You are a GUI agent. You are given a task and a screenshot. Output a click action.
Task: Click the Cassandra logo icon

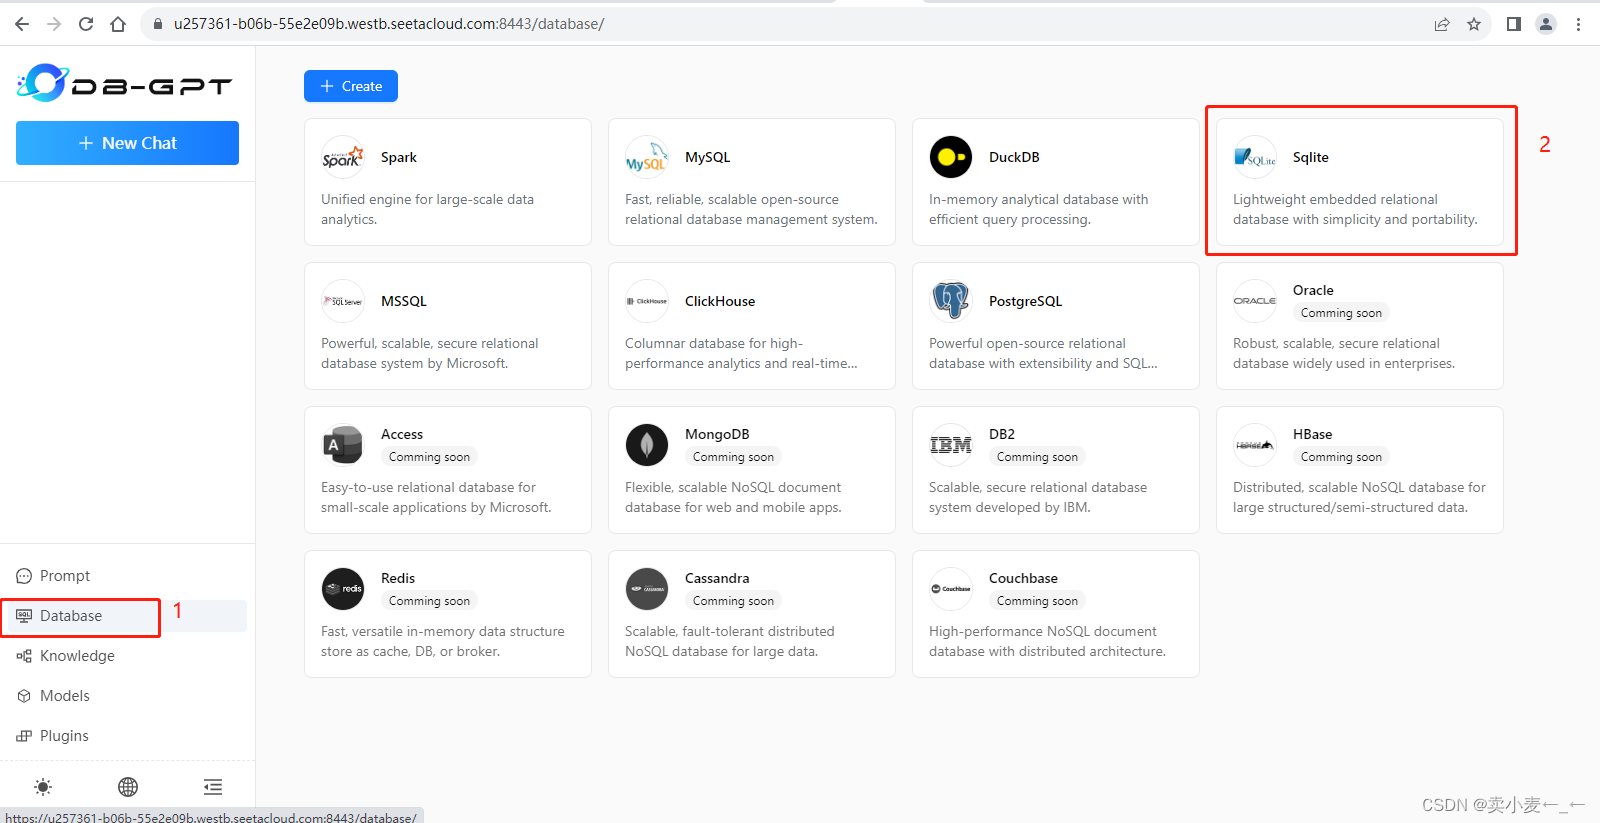pyautogui.click(x=647, y=589)
